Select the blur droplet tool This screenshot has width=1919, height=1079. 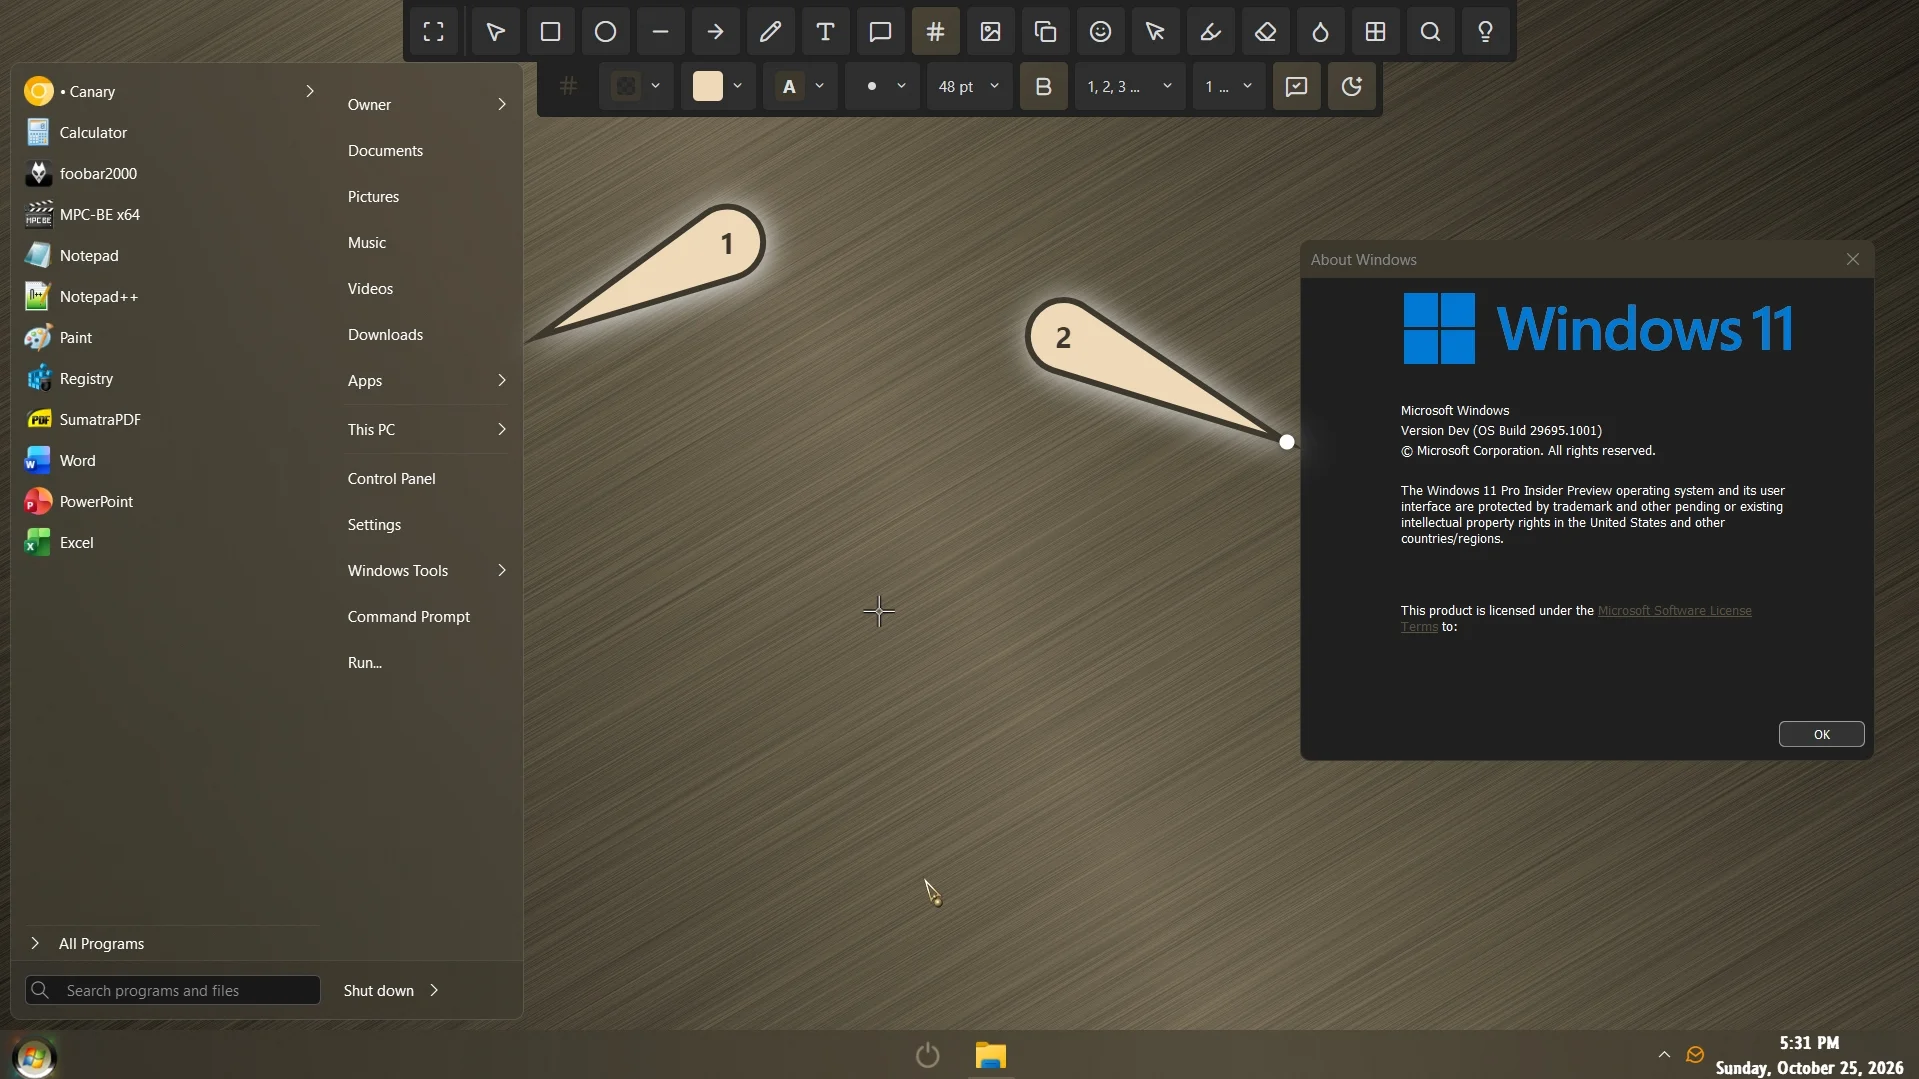(1320, 32)
